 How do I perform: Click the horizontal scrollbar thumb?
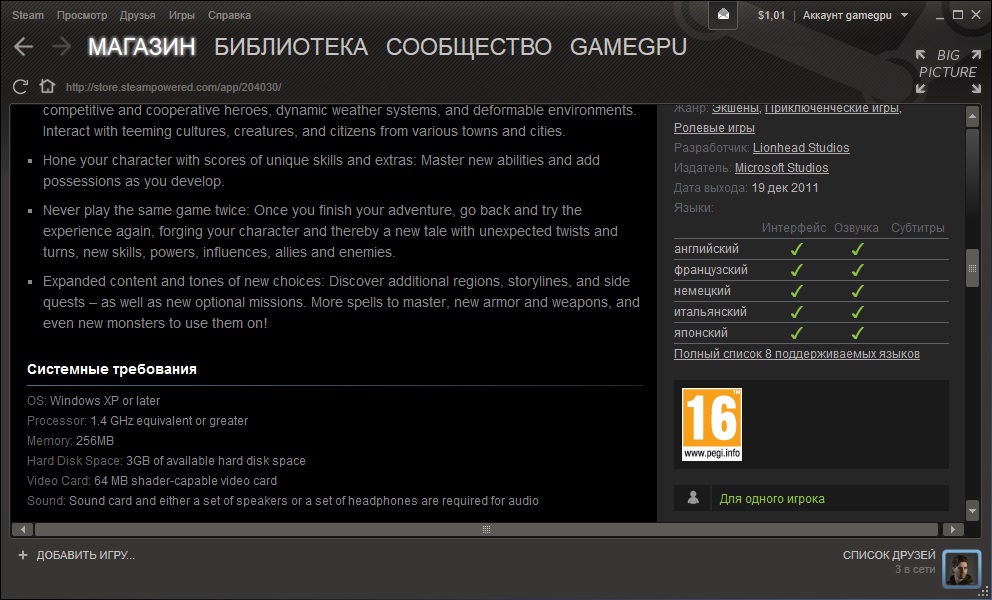tap(486, 529)
